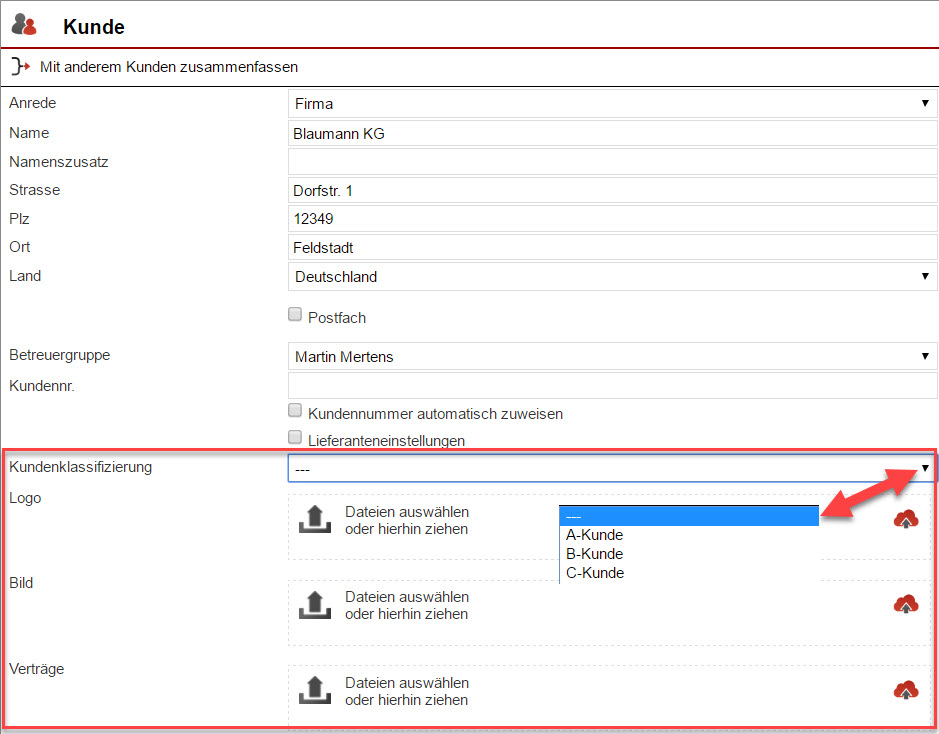
Task: Click the Kunde people icon in header
Action: [25, 25]
